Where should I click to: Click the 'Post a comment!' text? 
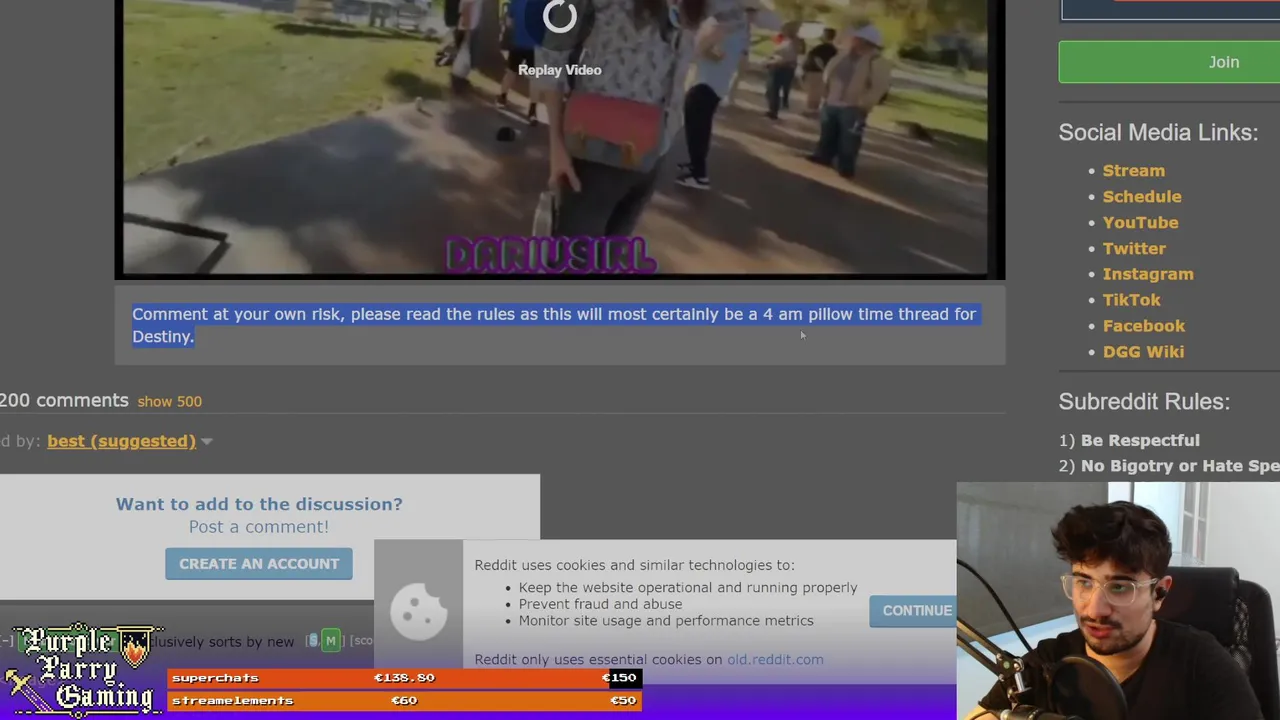pyautogui.click(x=259, y=527)
